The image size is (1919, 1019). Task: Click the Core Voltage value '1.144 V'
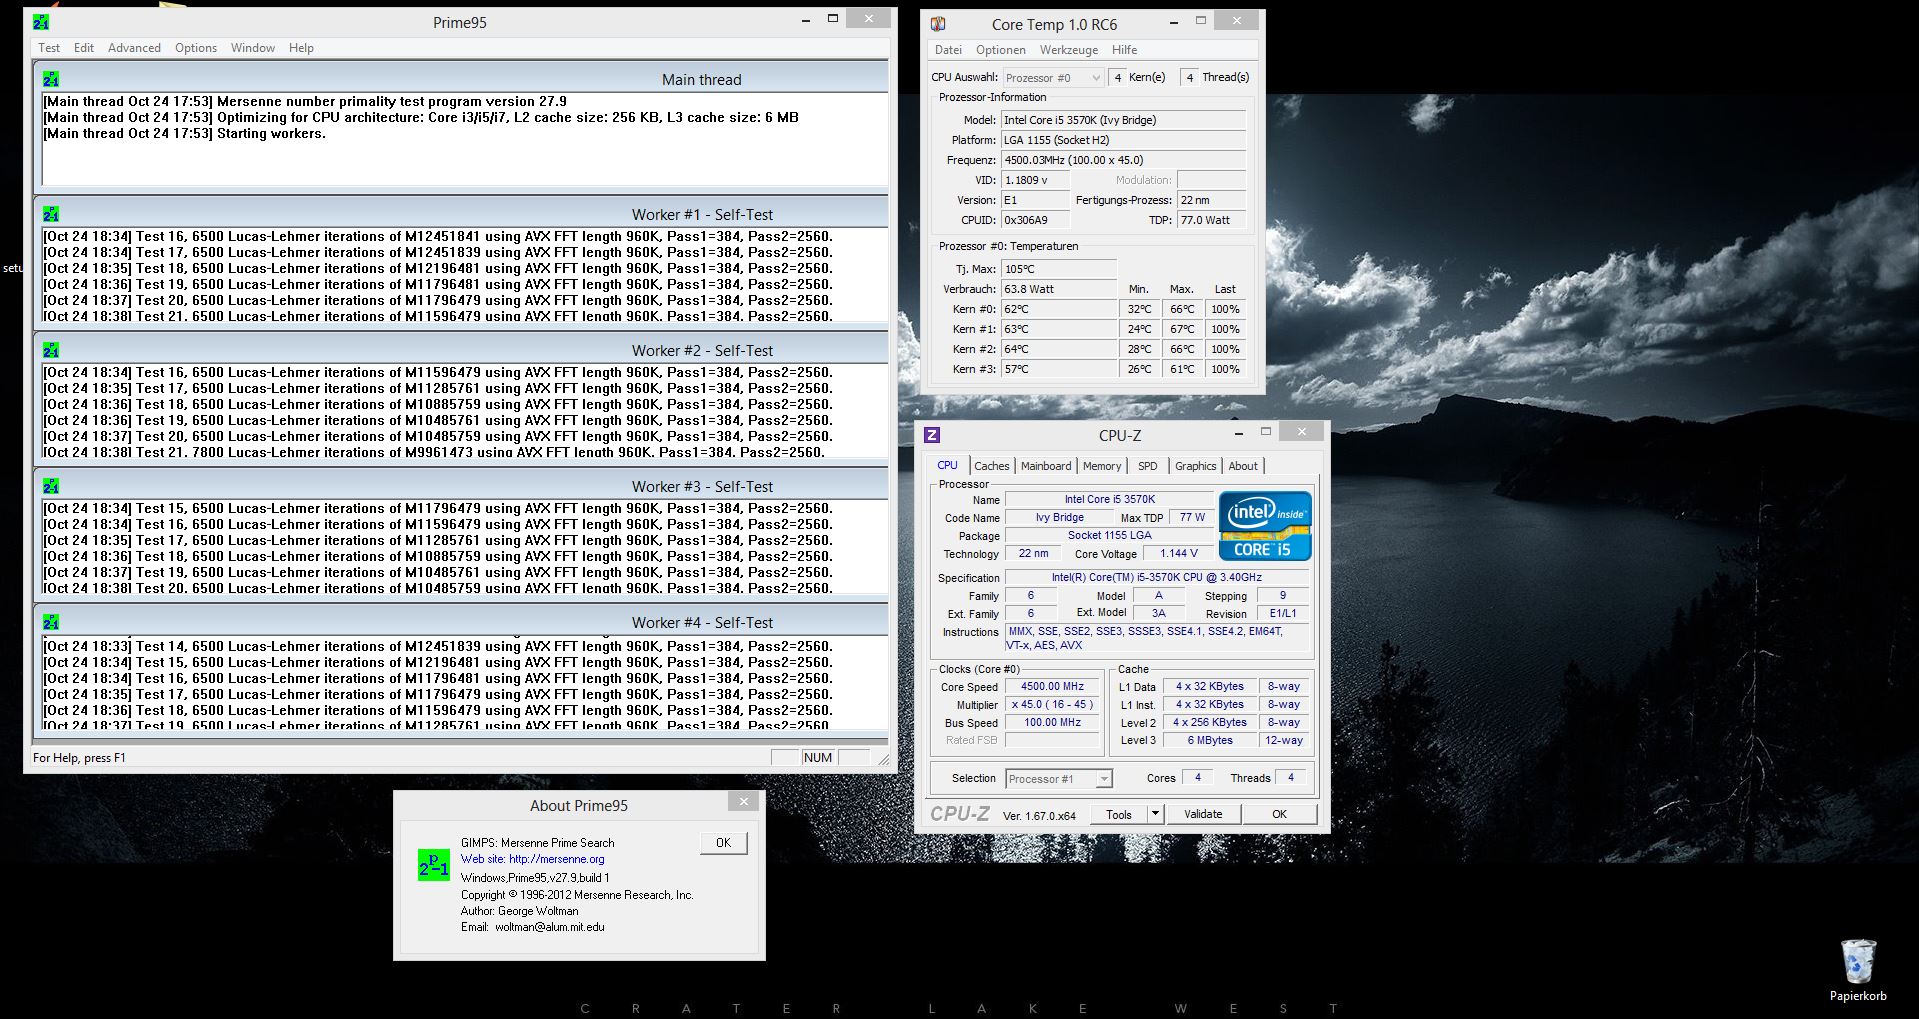pos(1178,554)
